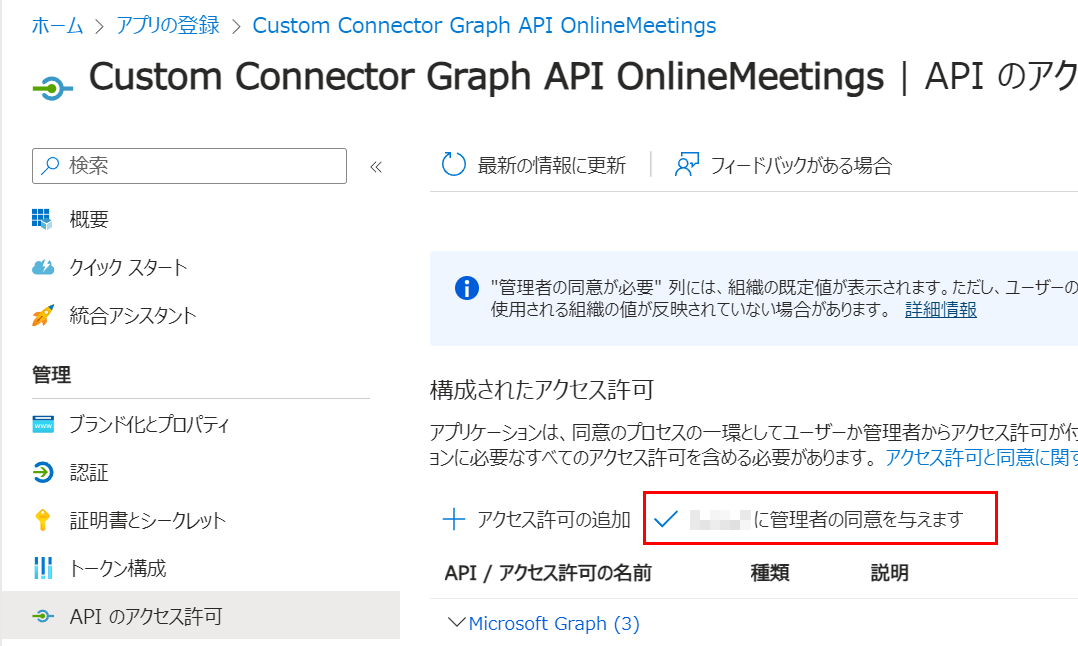Image resolution: width=1078 pixels, height=646 pixels.
Task: Click the トークン構成 bars icon
Action: (42, 569)
